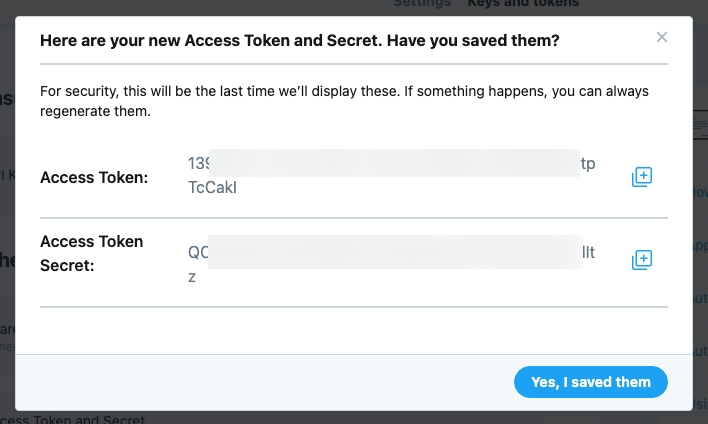
Task: Confirm with Yes, I saved them
Action: coord(590,382)
